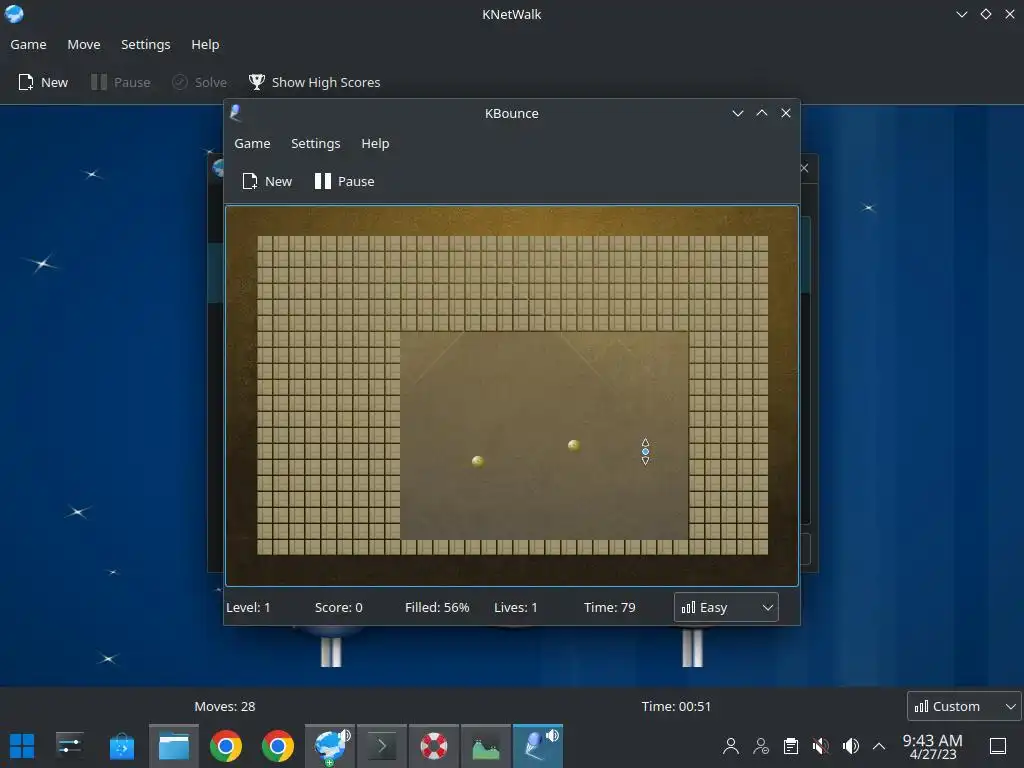Open the system settings taskbar icon
This screenshot has width=1024, height=768.
pyautogui.click(x=69, y=746)
